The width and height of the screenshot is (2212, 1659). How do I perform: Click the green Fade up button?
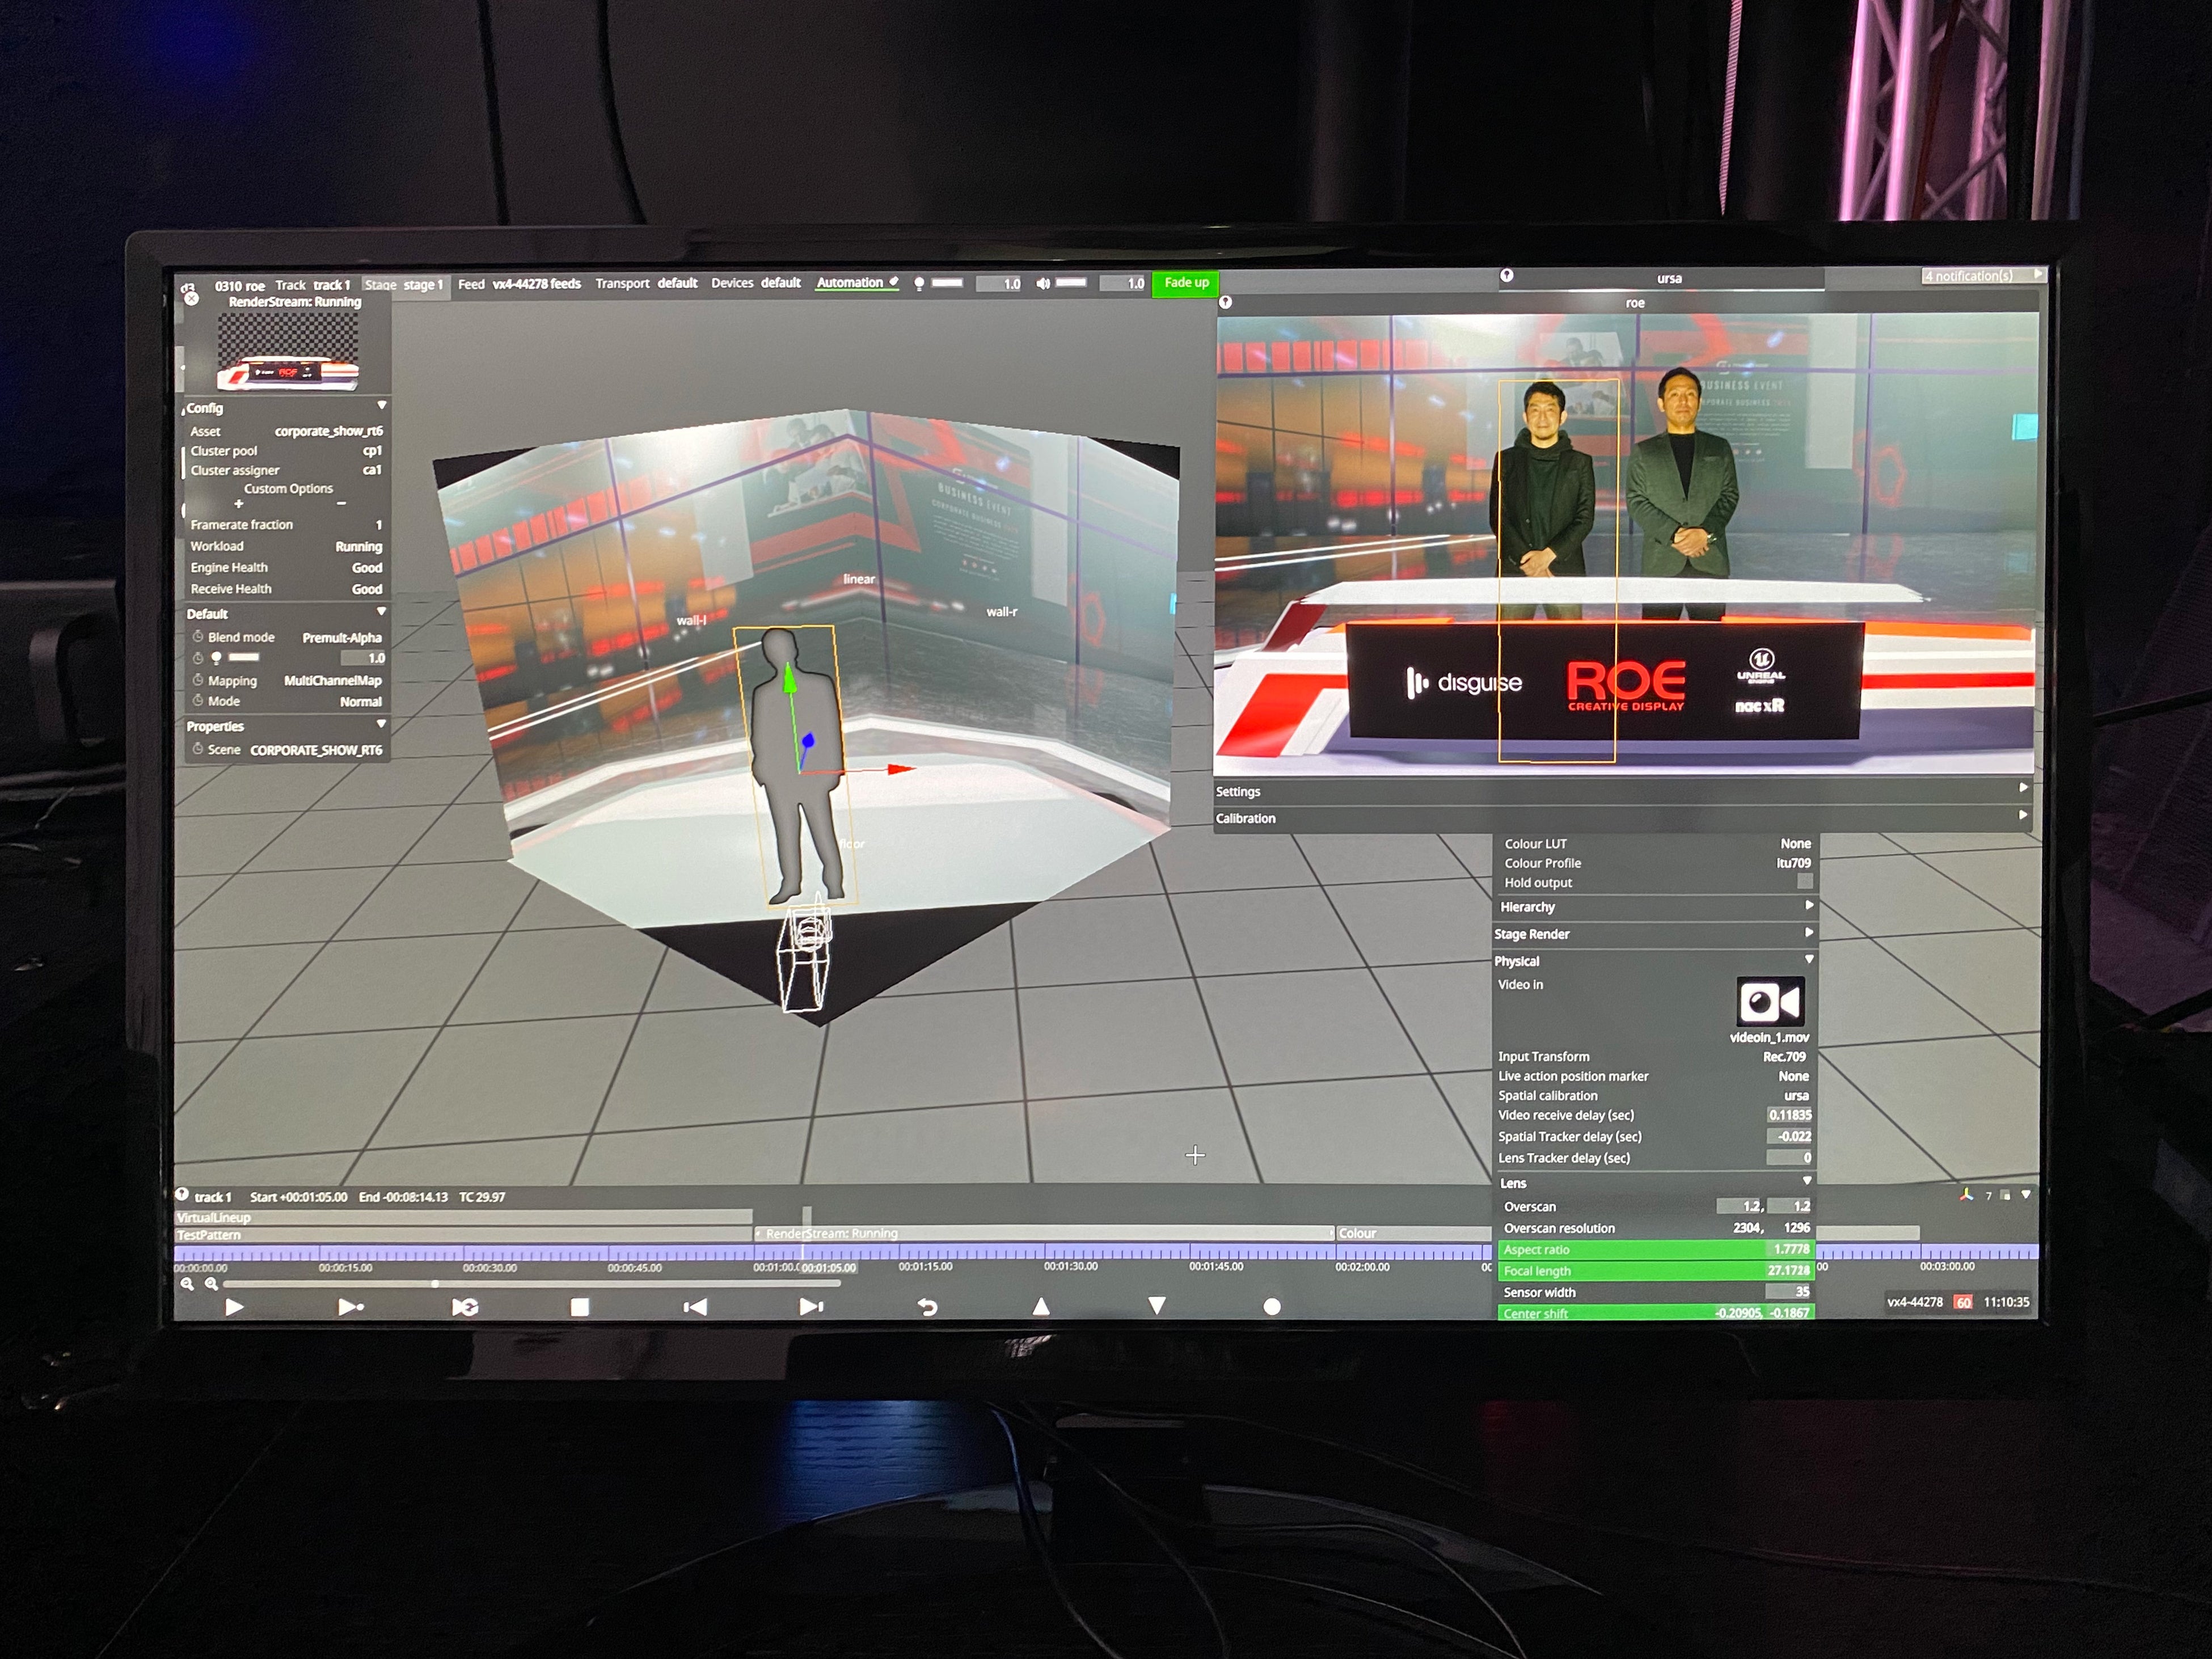pyautogui.click(x=1185, y=283)
